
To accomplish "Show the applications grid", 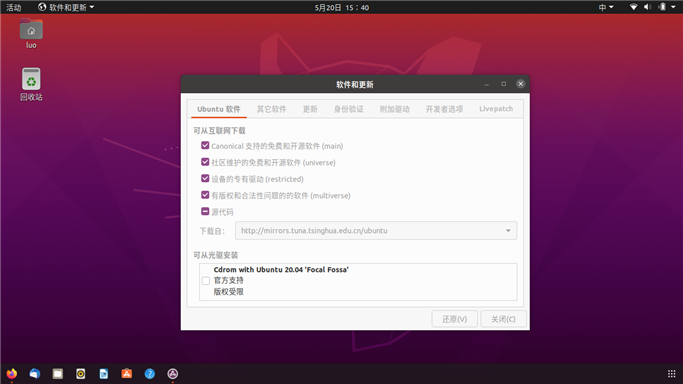I will point(671,374).
